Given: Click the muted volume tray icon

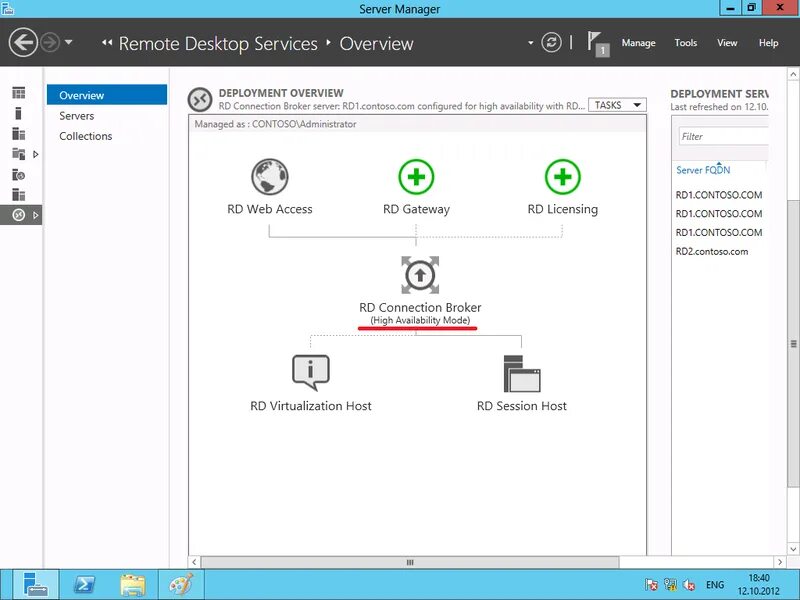Looking at the screenshot, I should click(x=689, y=585).
